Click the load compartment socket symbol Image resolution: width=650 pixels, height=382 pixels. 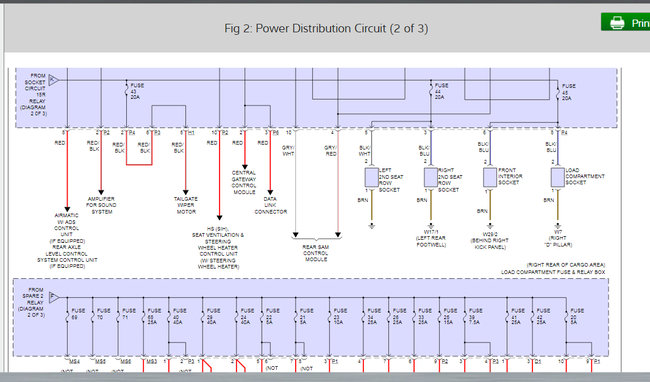coord(557,177)
